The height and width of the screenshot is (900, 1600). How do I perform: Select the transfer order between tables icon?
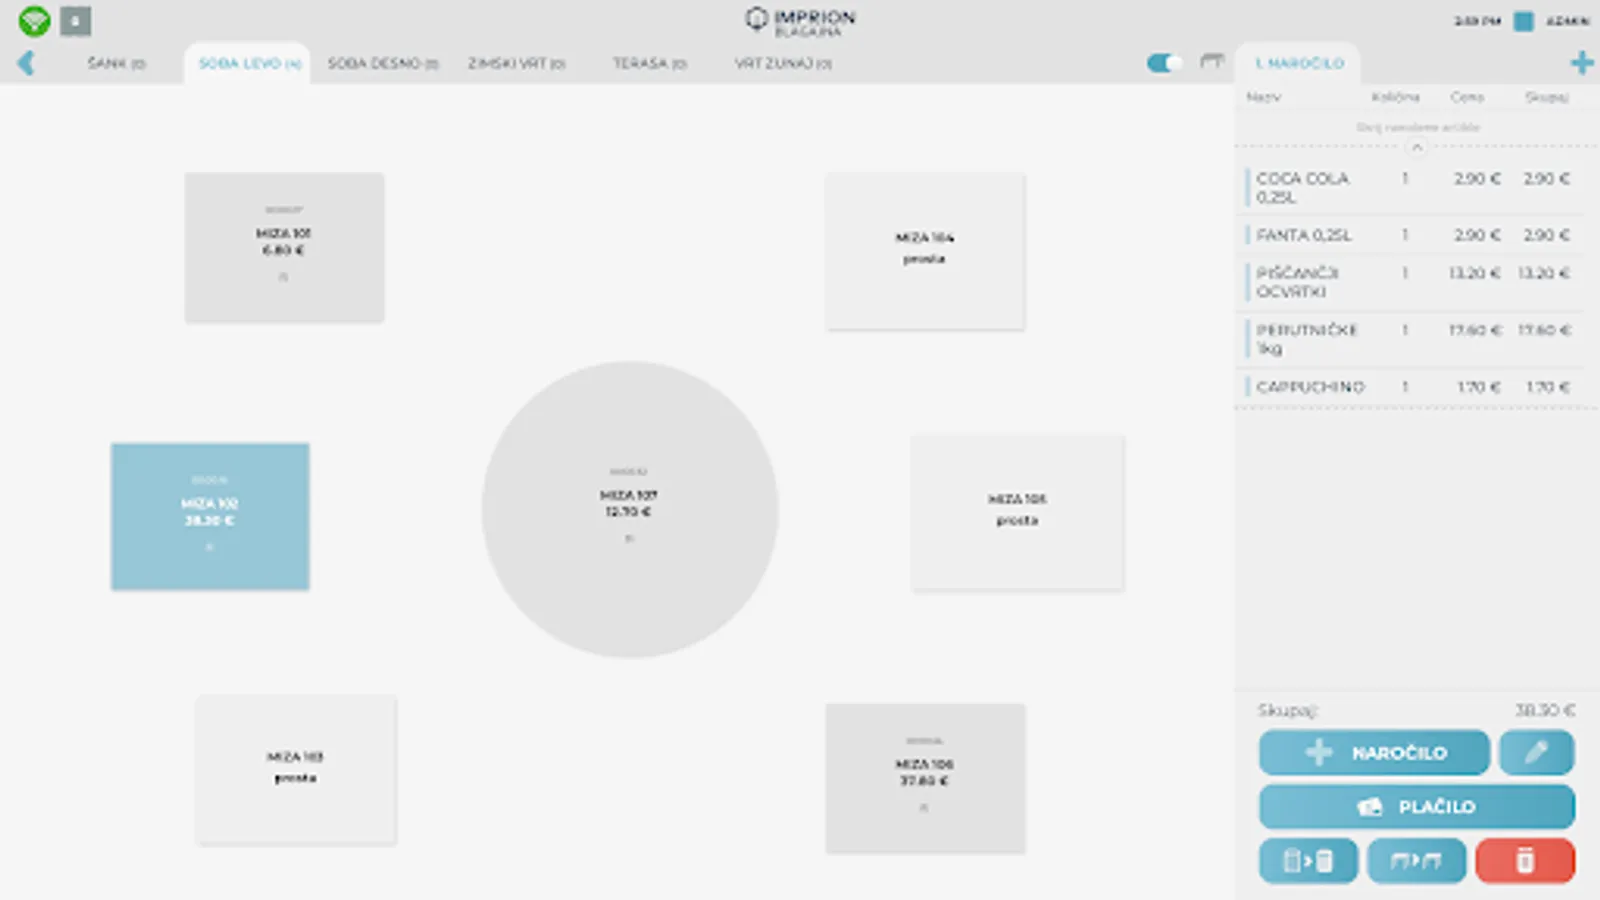(1416, 860)
